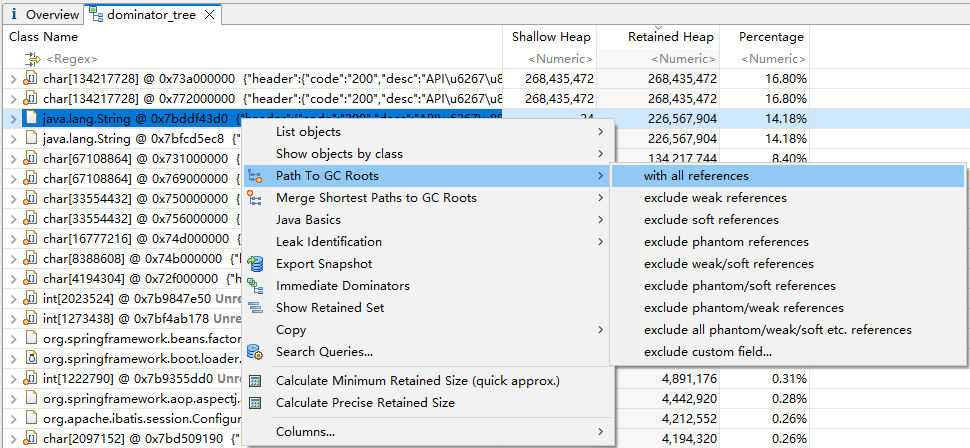This screenshot has width=970, height=448.
Task: Choose 'exclude soft references' option
Action: coord(788,220)
